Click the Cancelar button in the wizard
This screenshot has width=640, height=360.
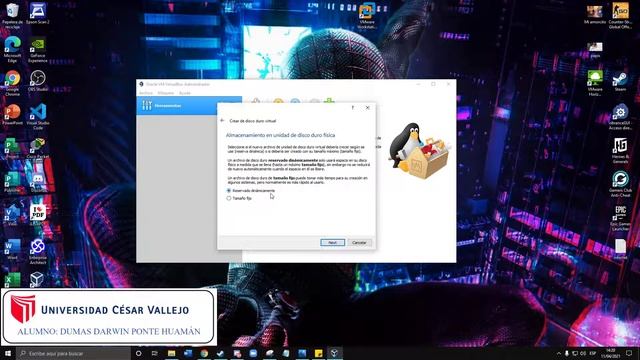(x=359, y=242)
